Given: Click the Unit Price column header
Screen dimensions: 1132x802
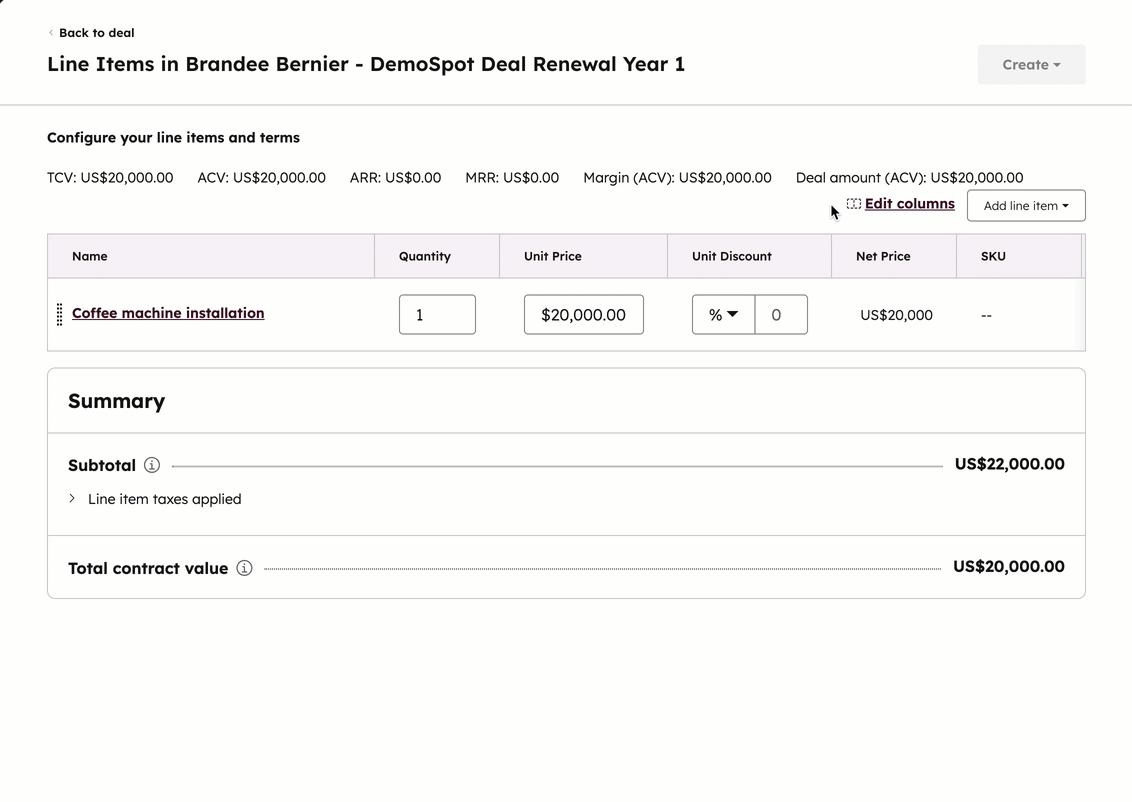Looking at the screenshot, I should pos(553,257).
